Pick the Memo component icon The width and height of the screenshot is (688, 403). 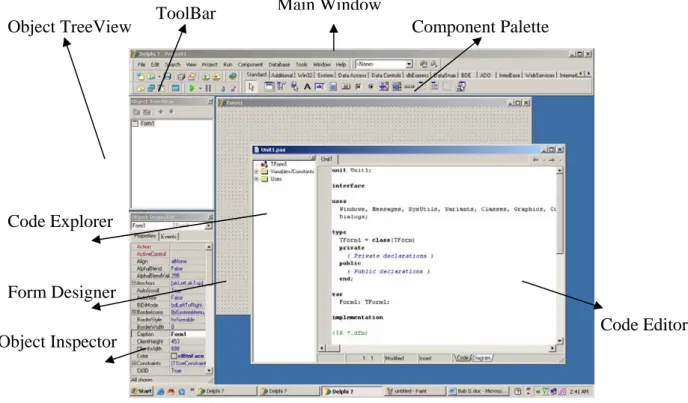point(333,86)
